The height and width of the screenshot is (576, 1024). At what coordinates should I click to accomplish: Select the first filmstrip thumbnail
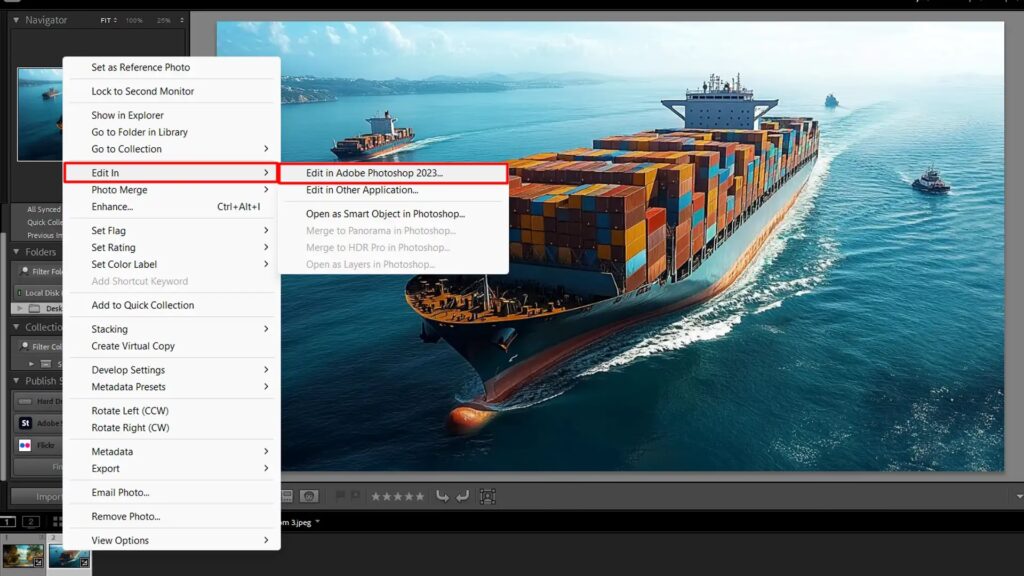point(22,555)
